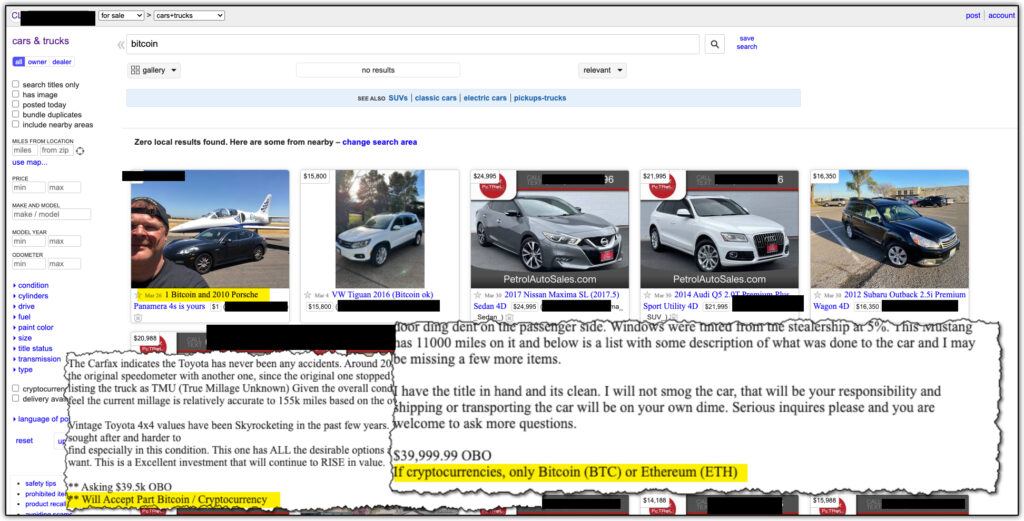Tick 'include nearby areas' checkbox

pyautogui.click(x=16, y=124)
